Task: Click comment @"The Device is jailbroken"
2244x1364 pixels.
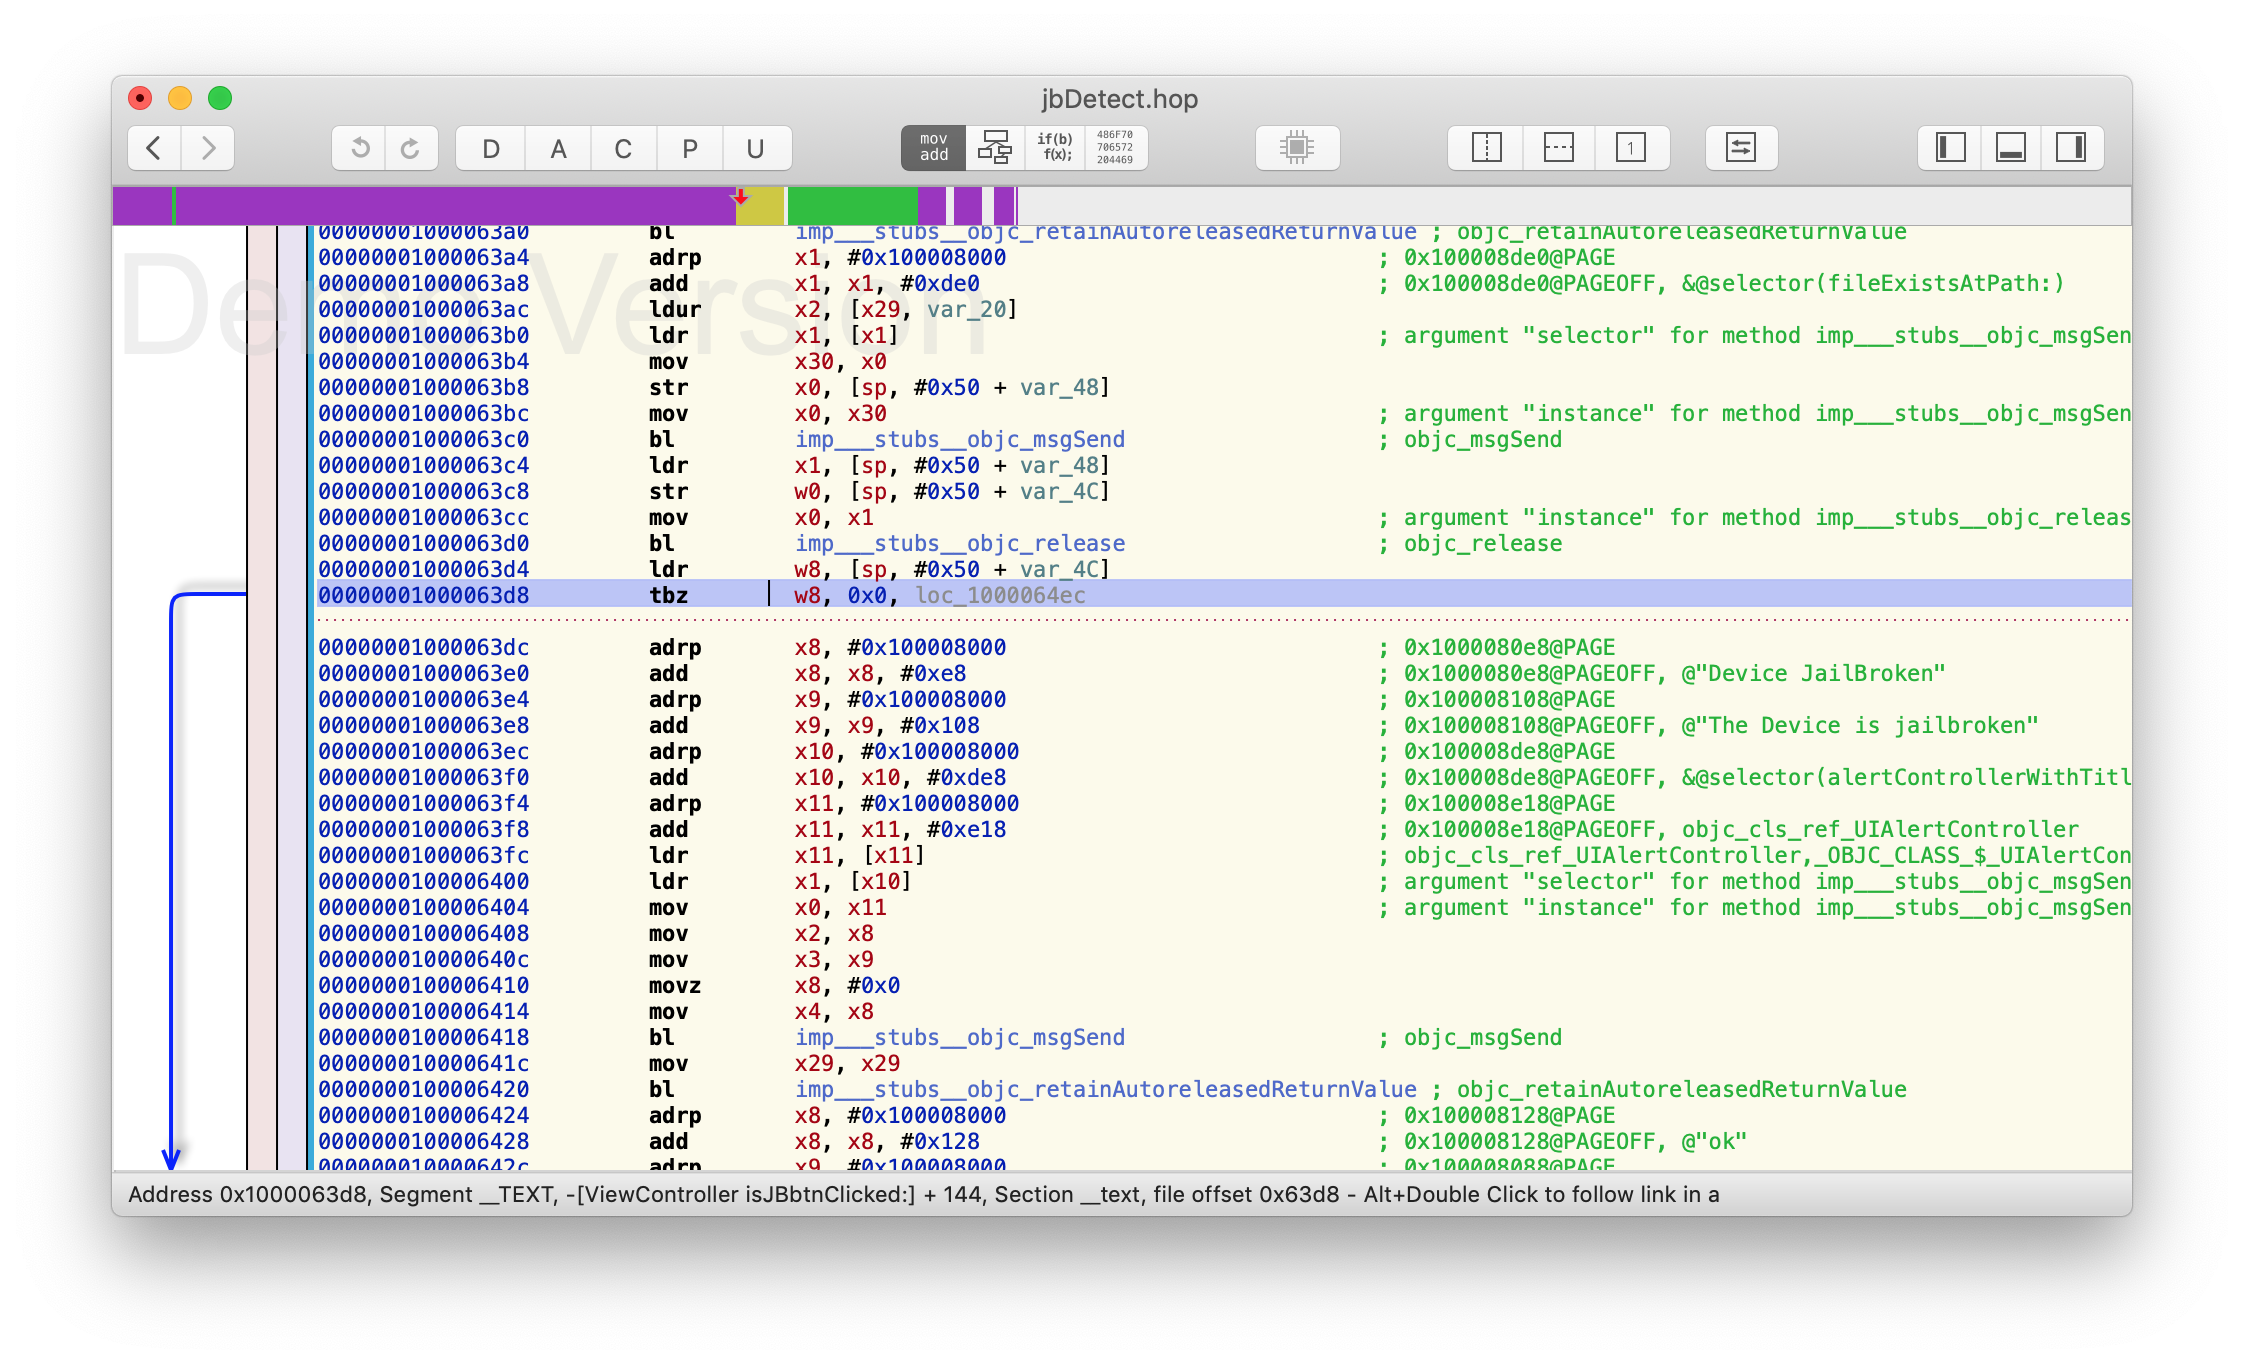Action: (1859, 725)
